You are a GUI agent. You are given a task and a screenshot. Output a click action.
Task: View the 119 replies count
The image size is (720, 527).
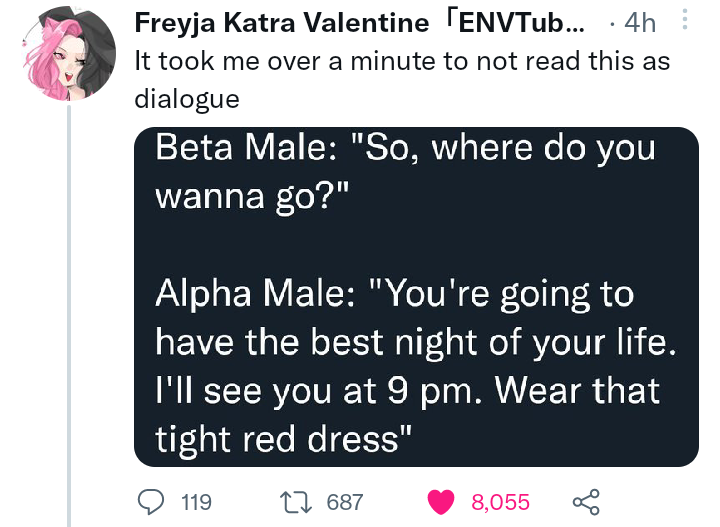(197, 502)
